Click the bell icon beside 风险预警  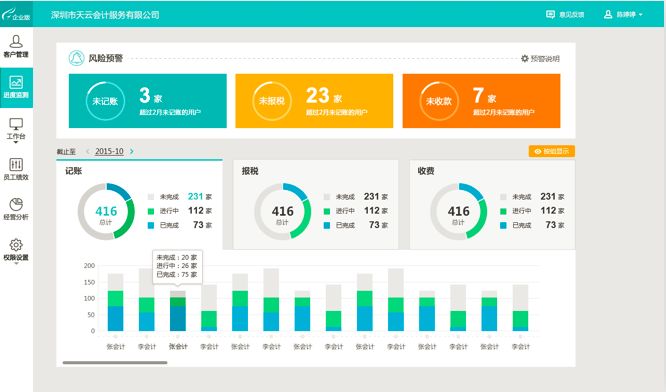77,58
